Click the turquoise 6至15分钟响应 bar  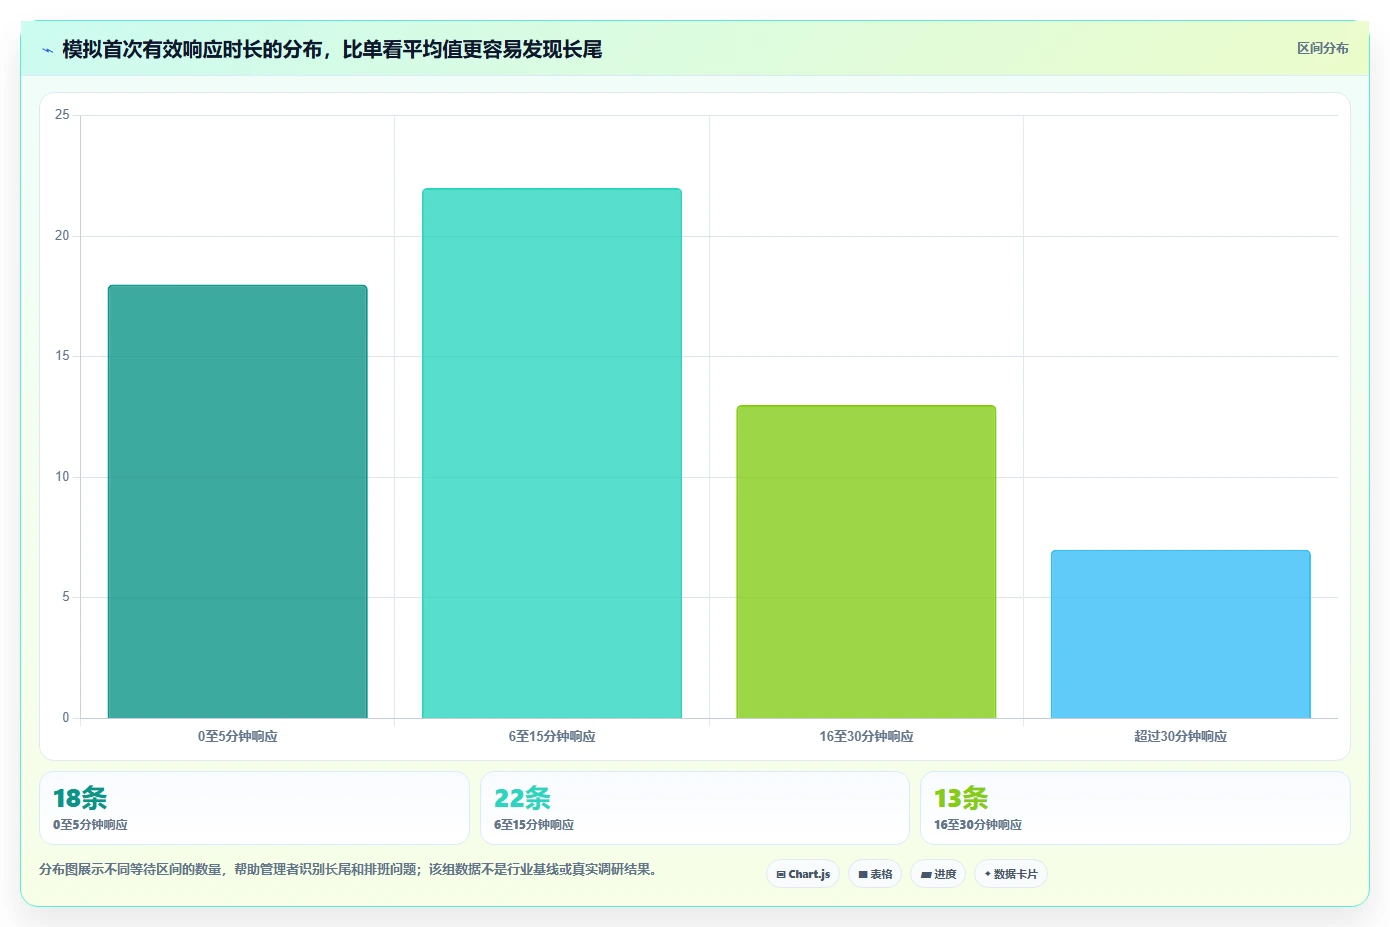point(552,453)
